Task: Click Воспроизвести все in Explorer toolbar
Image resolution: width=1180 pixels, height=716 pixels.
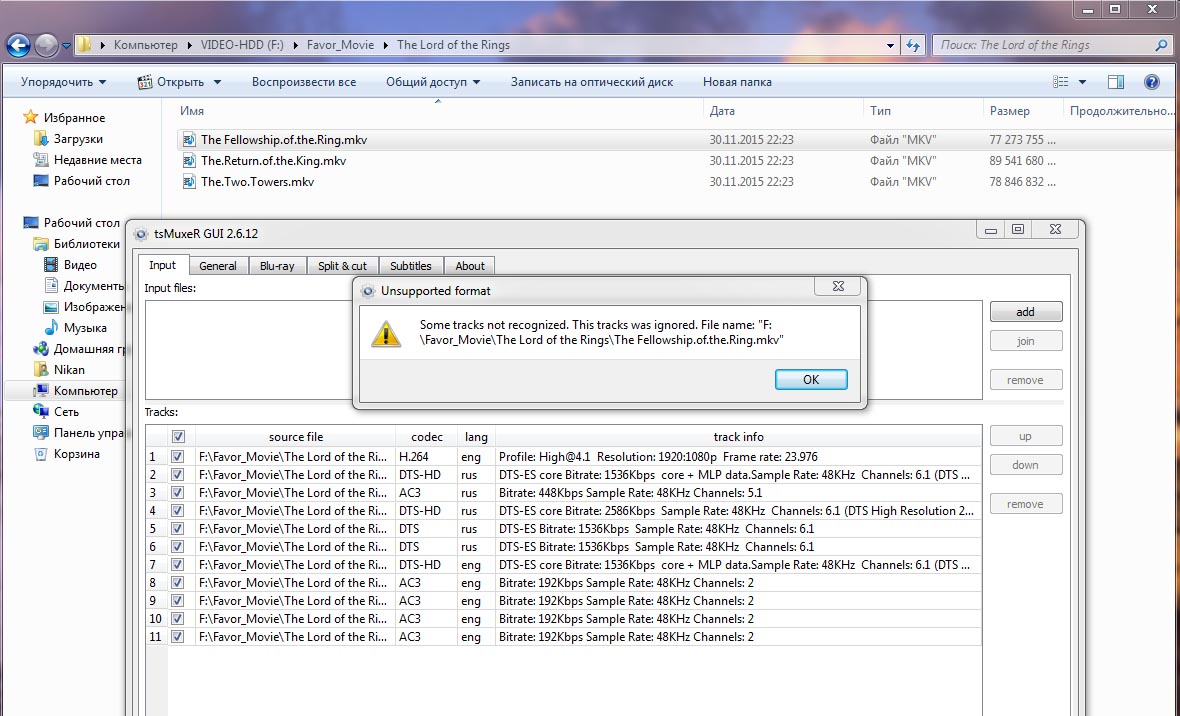Action: [304, 82]
